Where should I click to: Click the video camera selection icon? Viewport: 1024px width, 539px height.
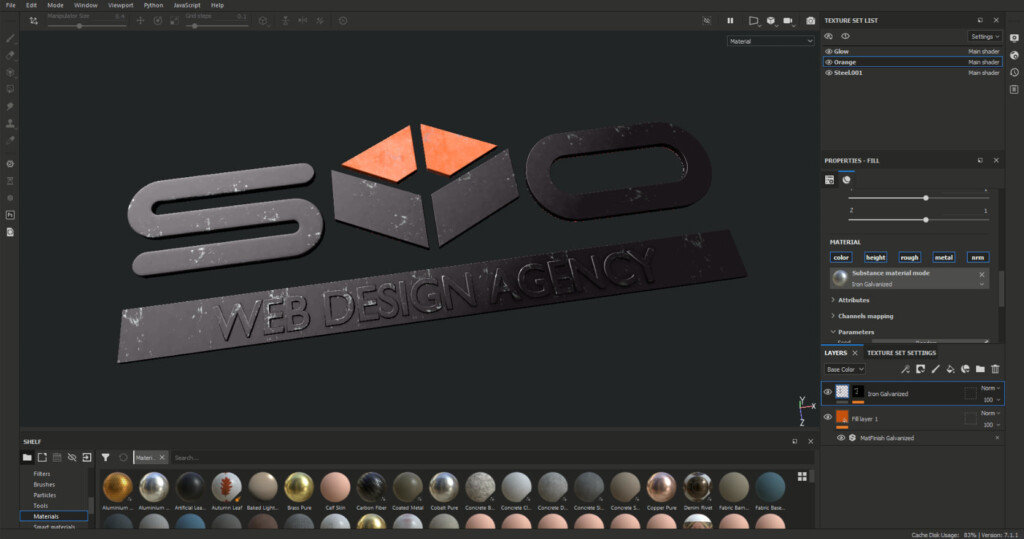[788, 21]
